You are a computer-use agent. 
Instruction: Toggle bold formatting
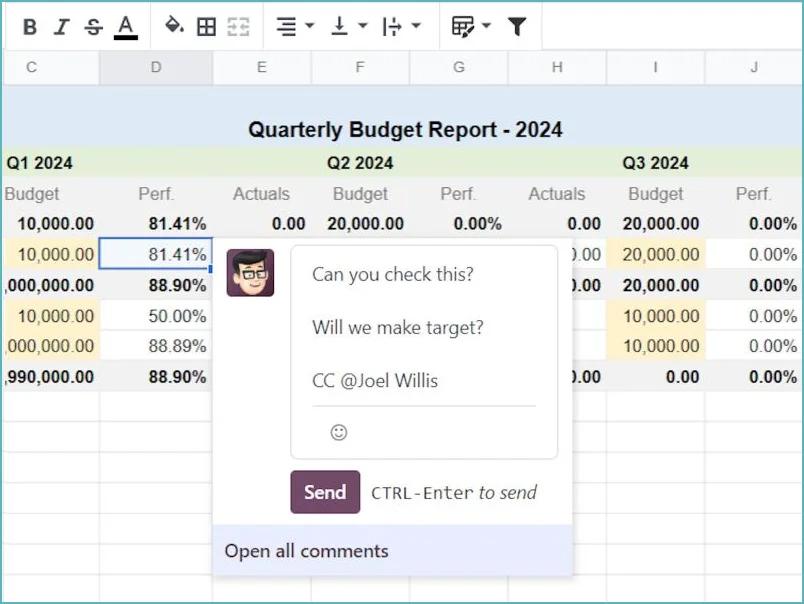pos(29,26)
